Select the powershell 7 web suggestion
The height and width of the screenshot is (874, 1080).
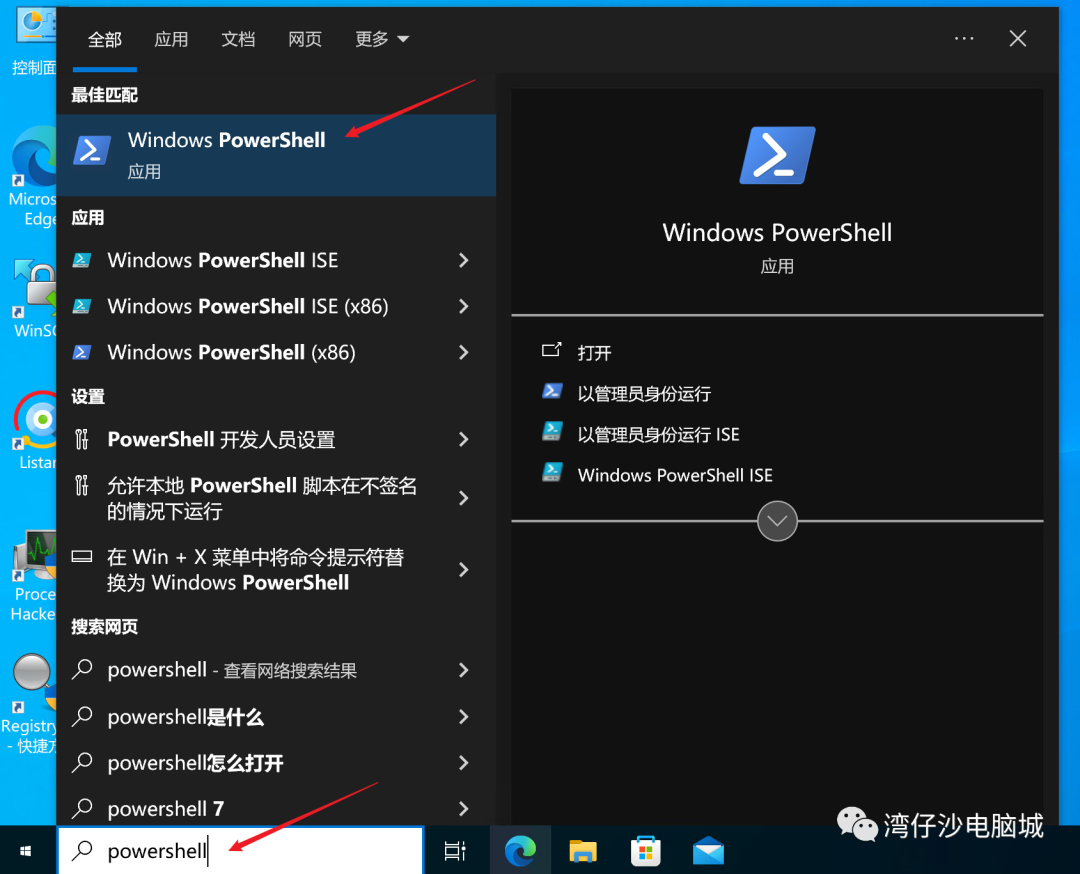point(276,809)
